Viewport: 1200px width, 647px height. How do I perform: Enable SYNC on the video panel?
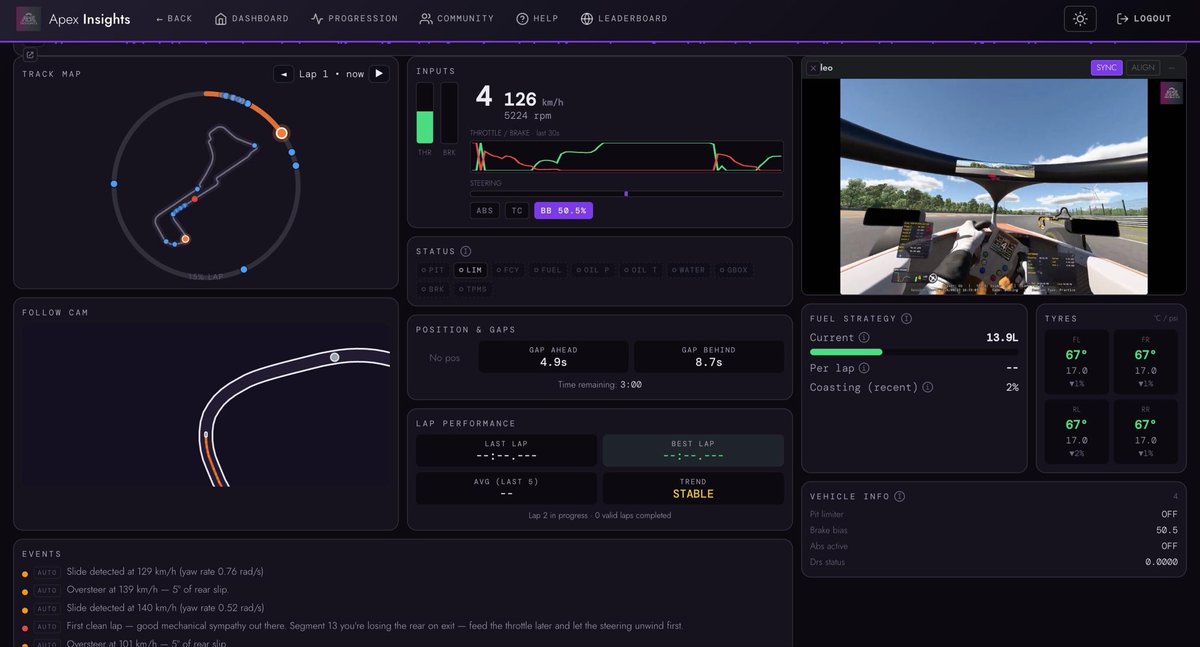(x=1106, y=68)
